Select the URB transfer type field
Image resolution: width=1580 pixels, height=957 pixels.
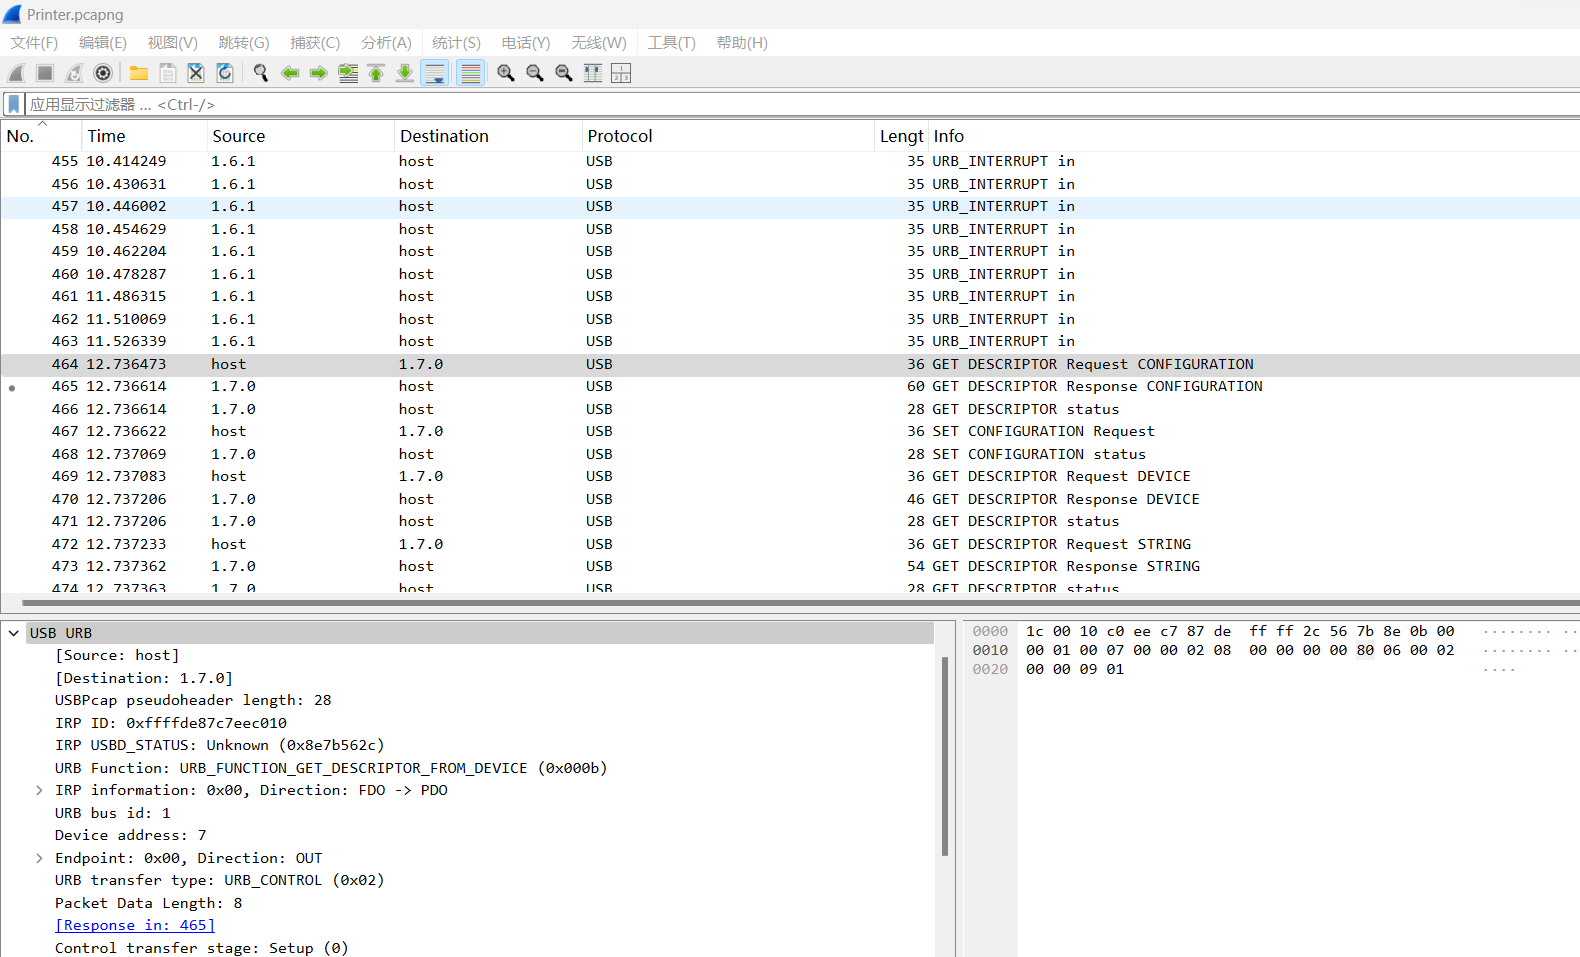(220, 880)
